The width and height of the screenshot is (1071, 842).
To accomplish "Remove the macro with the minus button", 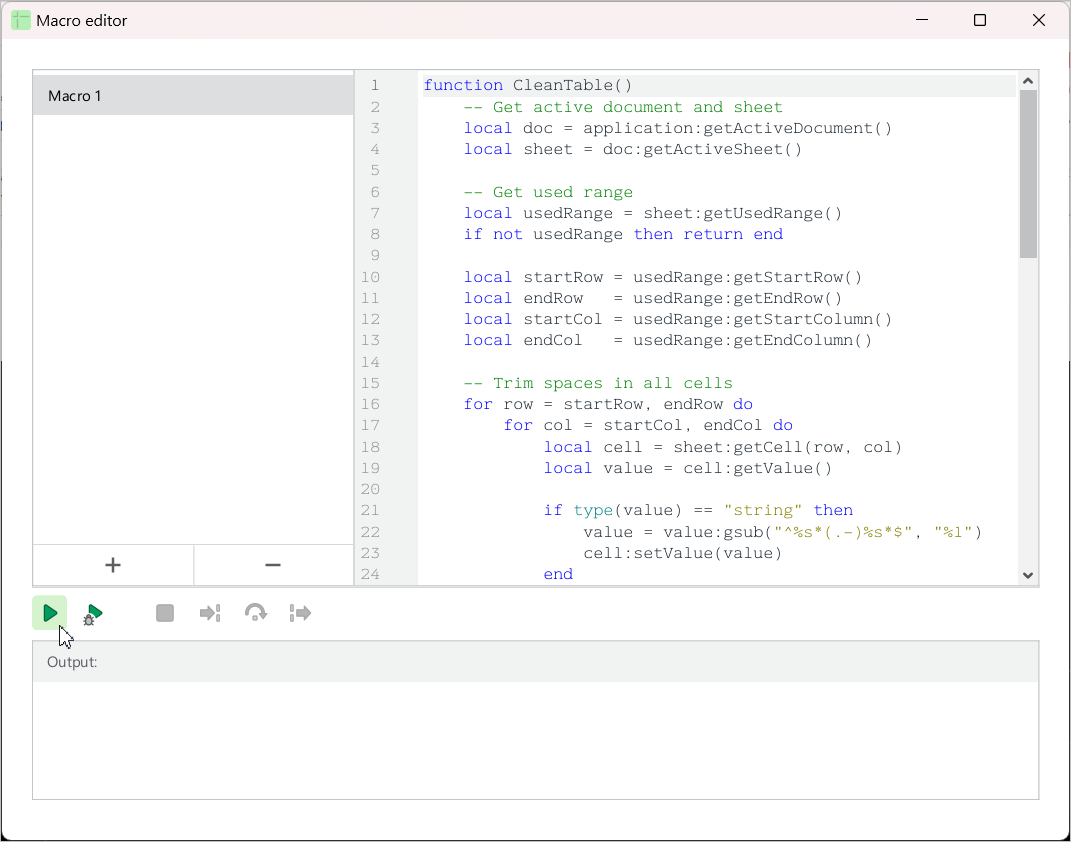I will coord(273,565).
